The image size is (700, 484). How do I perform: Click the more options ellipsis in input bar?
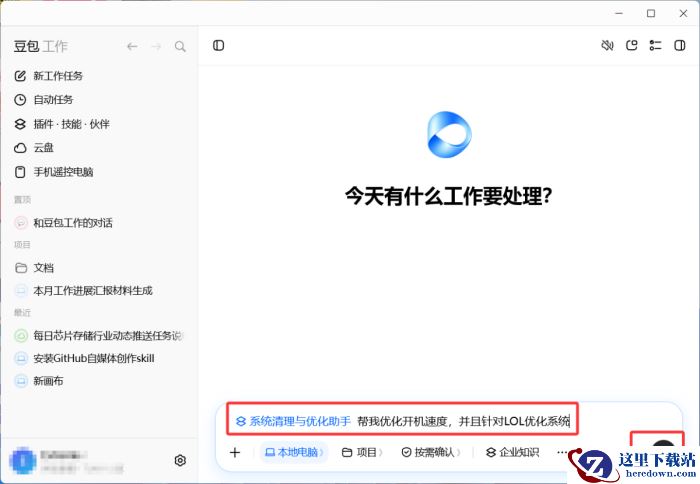click(x=562, y=452)
